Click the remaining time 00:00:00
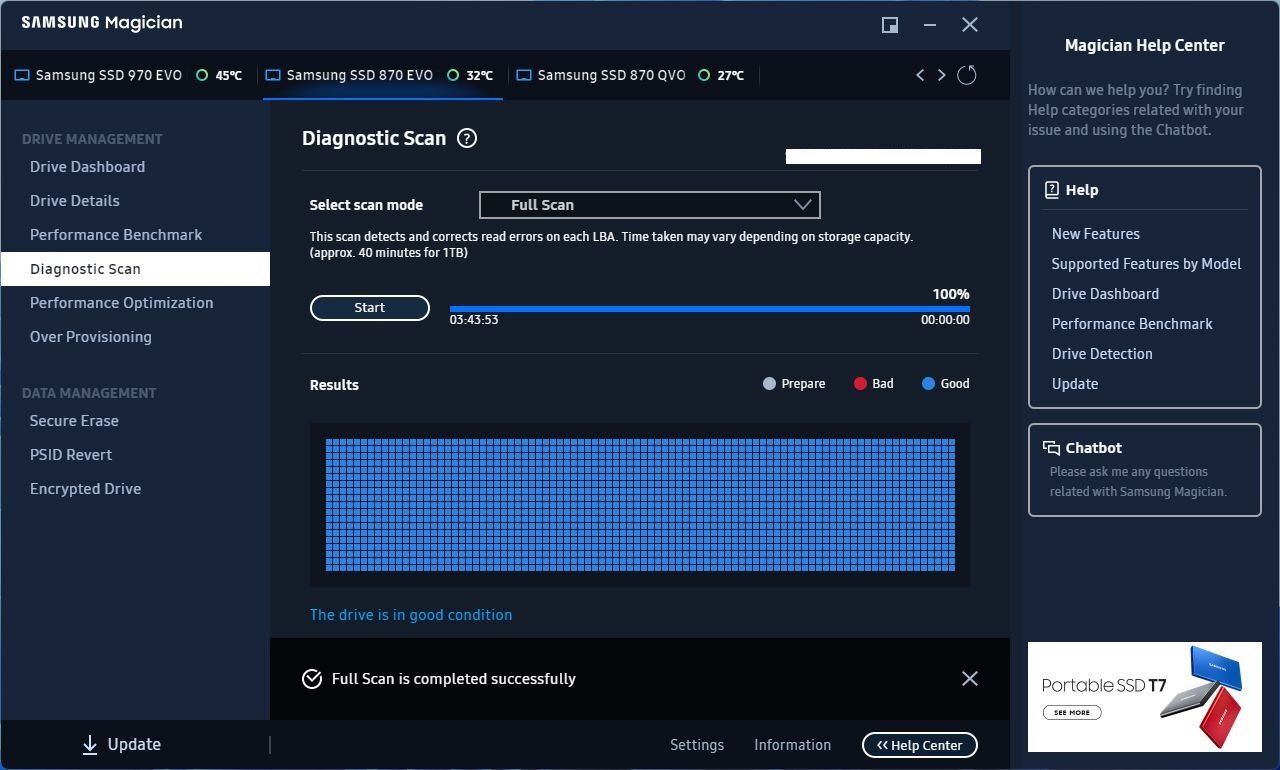The image size is (1280, 770). click(945, 320)
